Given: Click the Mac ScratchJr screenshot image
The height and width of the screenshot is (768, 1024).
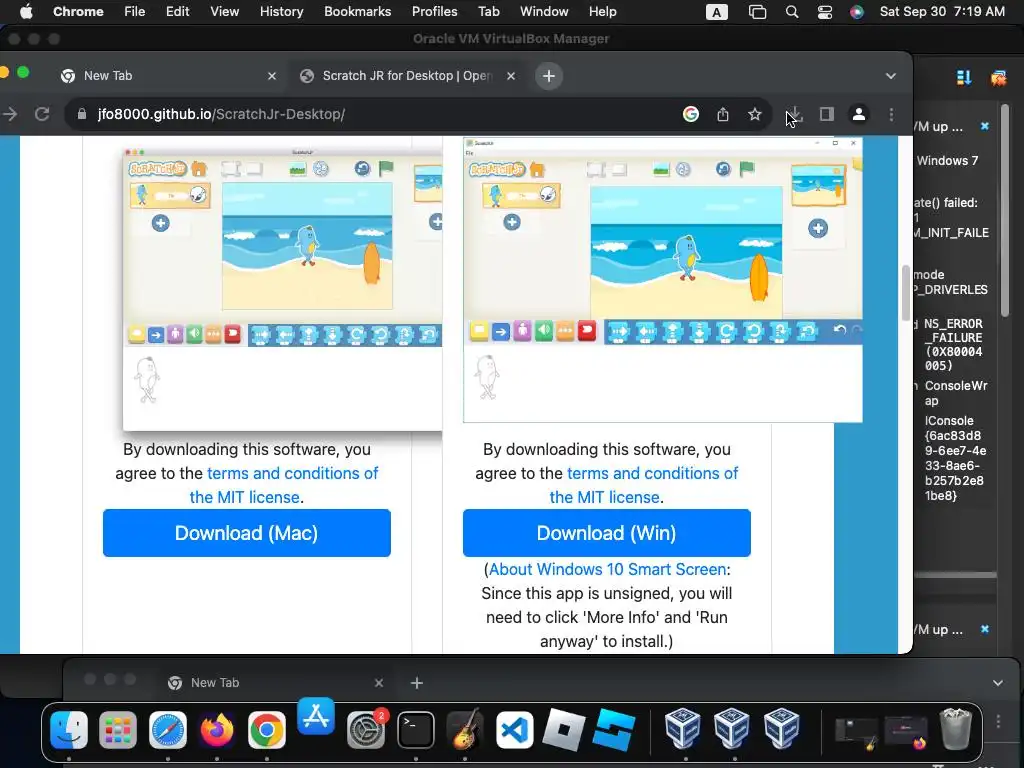Looking at the screenshot, I should 283,289.
